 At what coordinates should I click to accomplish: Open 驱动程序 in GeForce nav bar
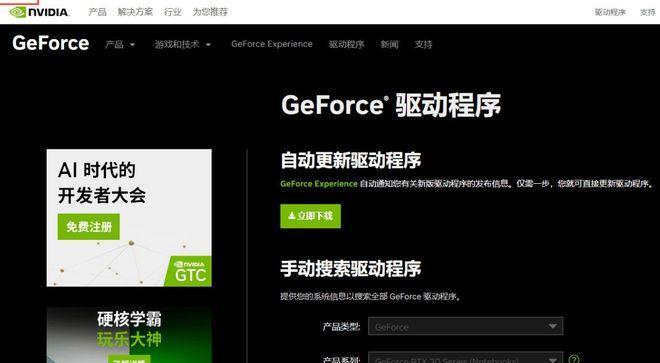(346, 44)
